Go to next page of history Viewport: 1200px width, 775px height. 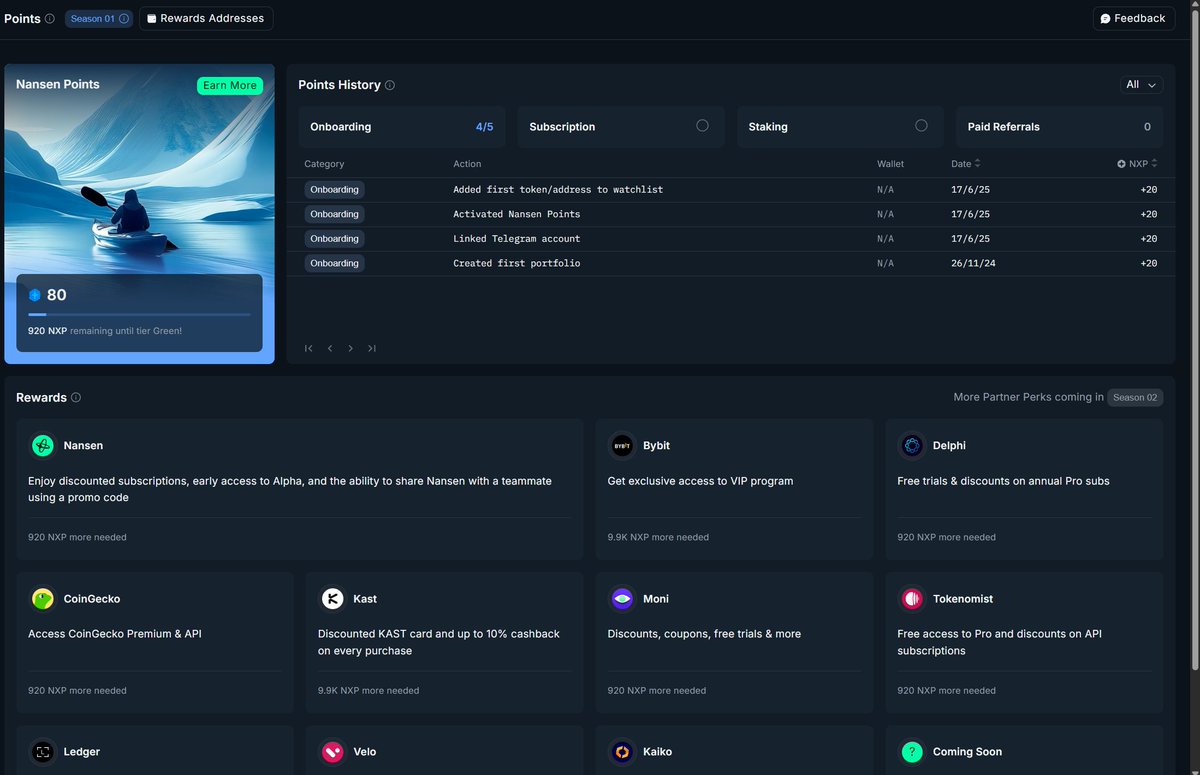(351, 348)
